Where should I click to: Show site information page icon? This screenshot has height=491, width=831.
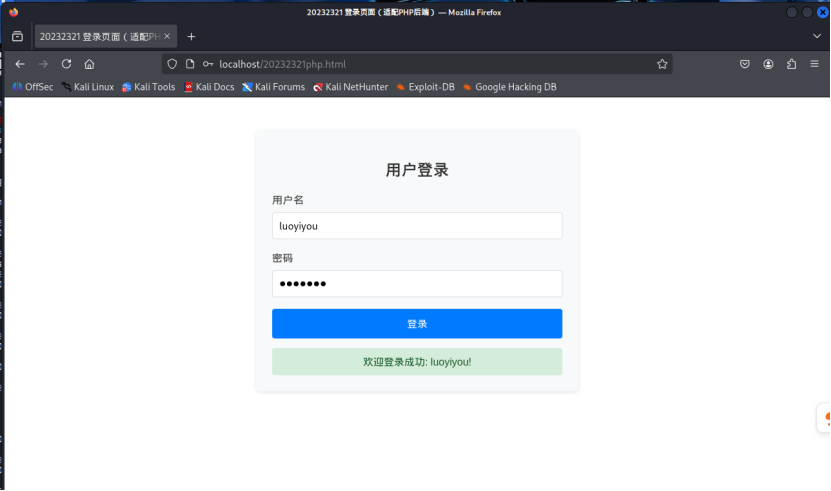[190, 64]
